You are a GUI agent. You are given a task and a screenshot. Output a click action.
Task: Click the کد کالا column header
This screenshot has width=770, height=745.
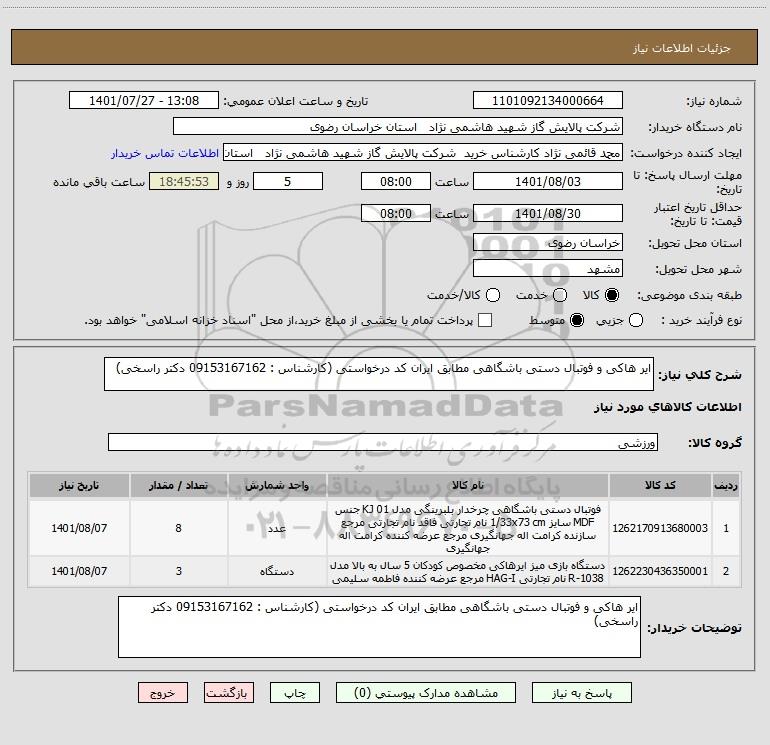pyautogui.click(x=660, y=485)
